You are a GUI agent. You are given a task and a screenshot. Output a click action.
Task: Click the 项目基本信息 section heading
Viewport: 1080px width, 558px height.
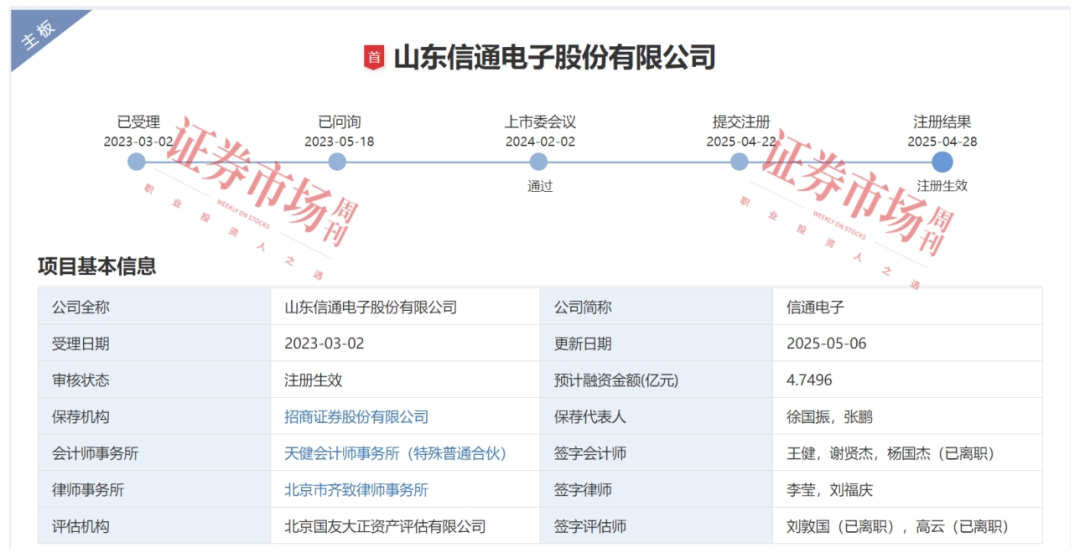pyautogui.click(x=97, y=266)
